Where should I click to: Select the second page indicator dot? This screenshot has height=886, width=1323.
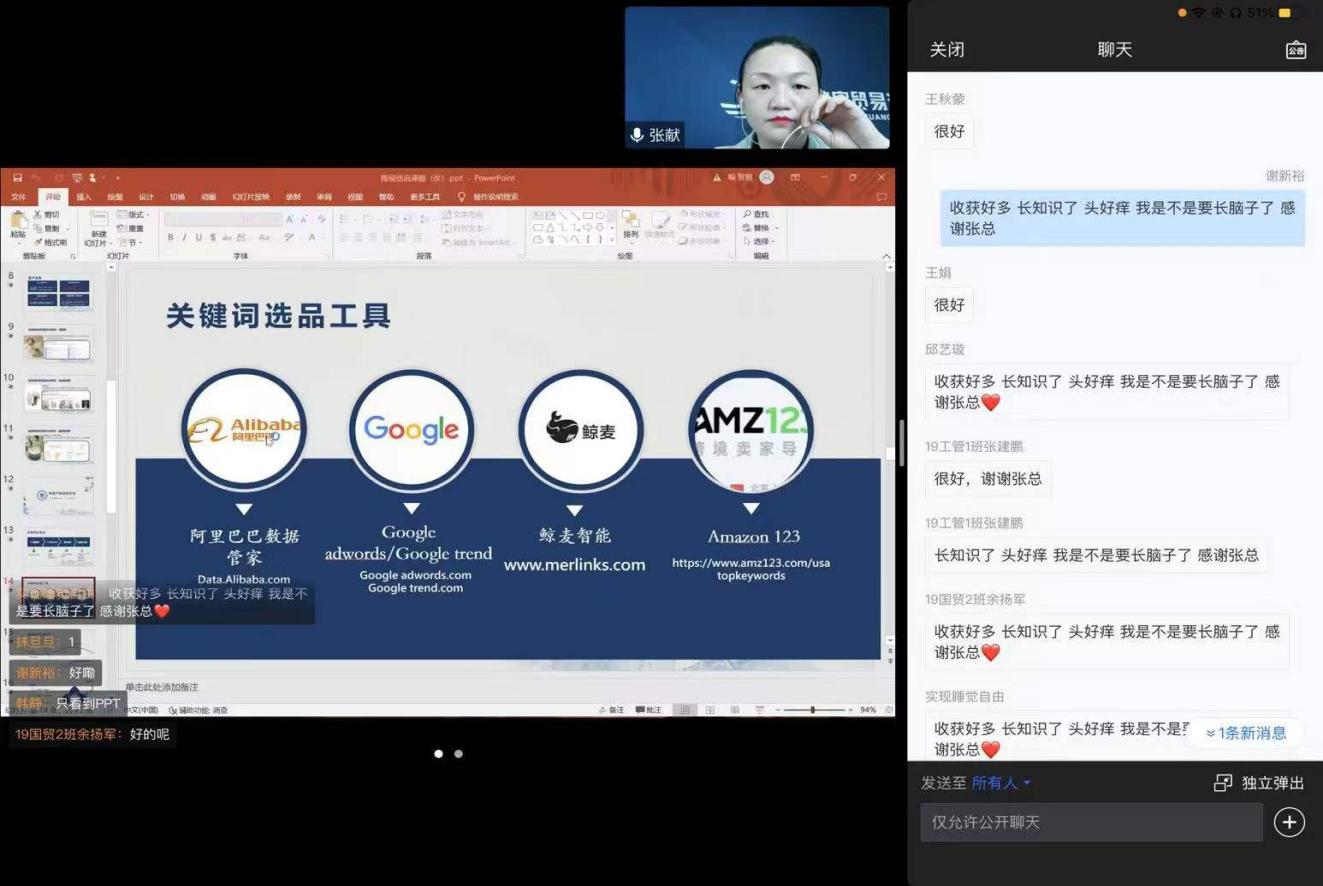point(458,754)
